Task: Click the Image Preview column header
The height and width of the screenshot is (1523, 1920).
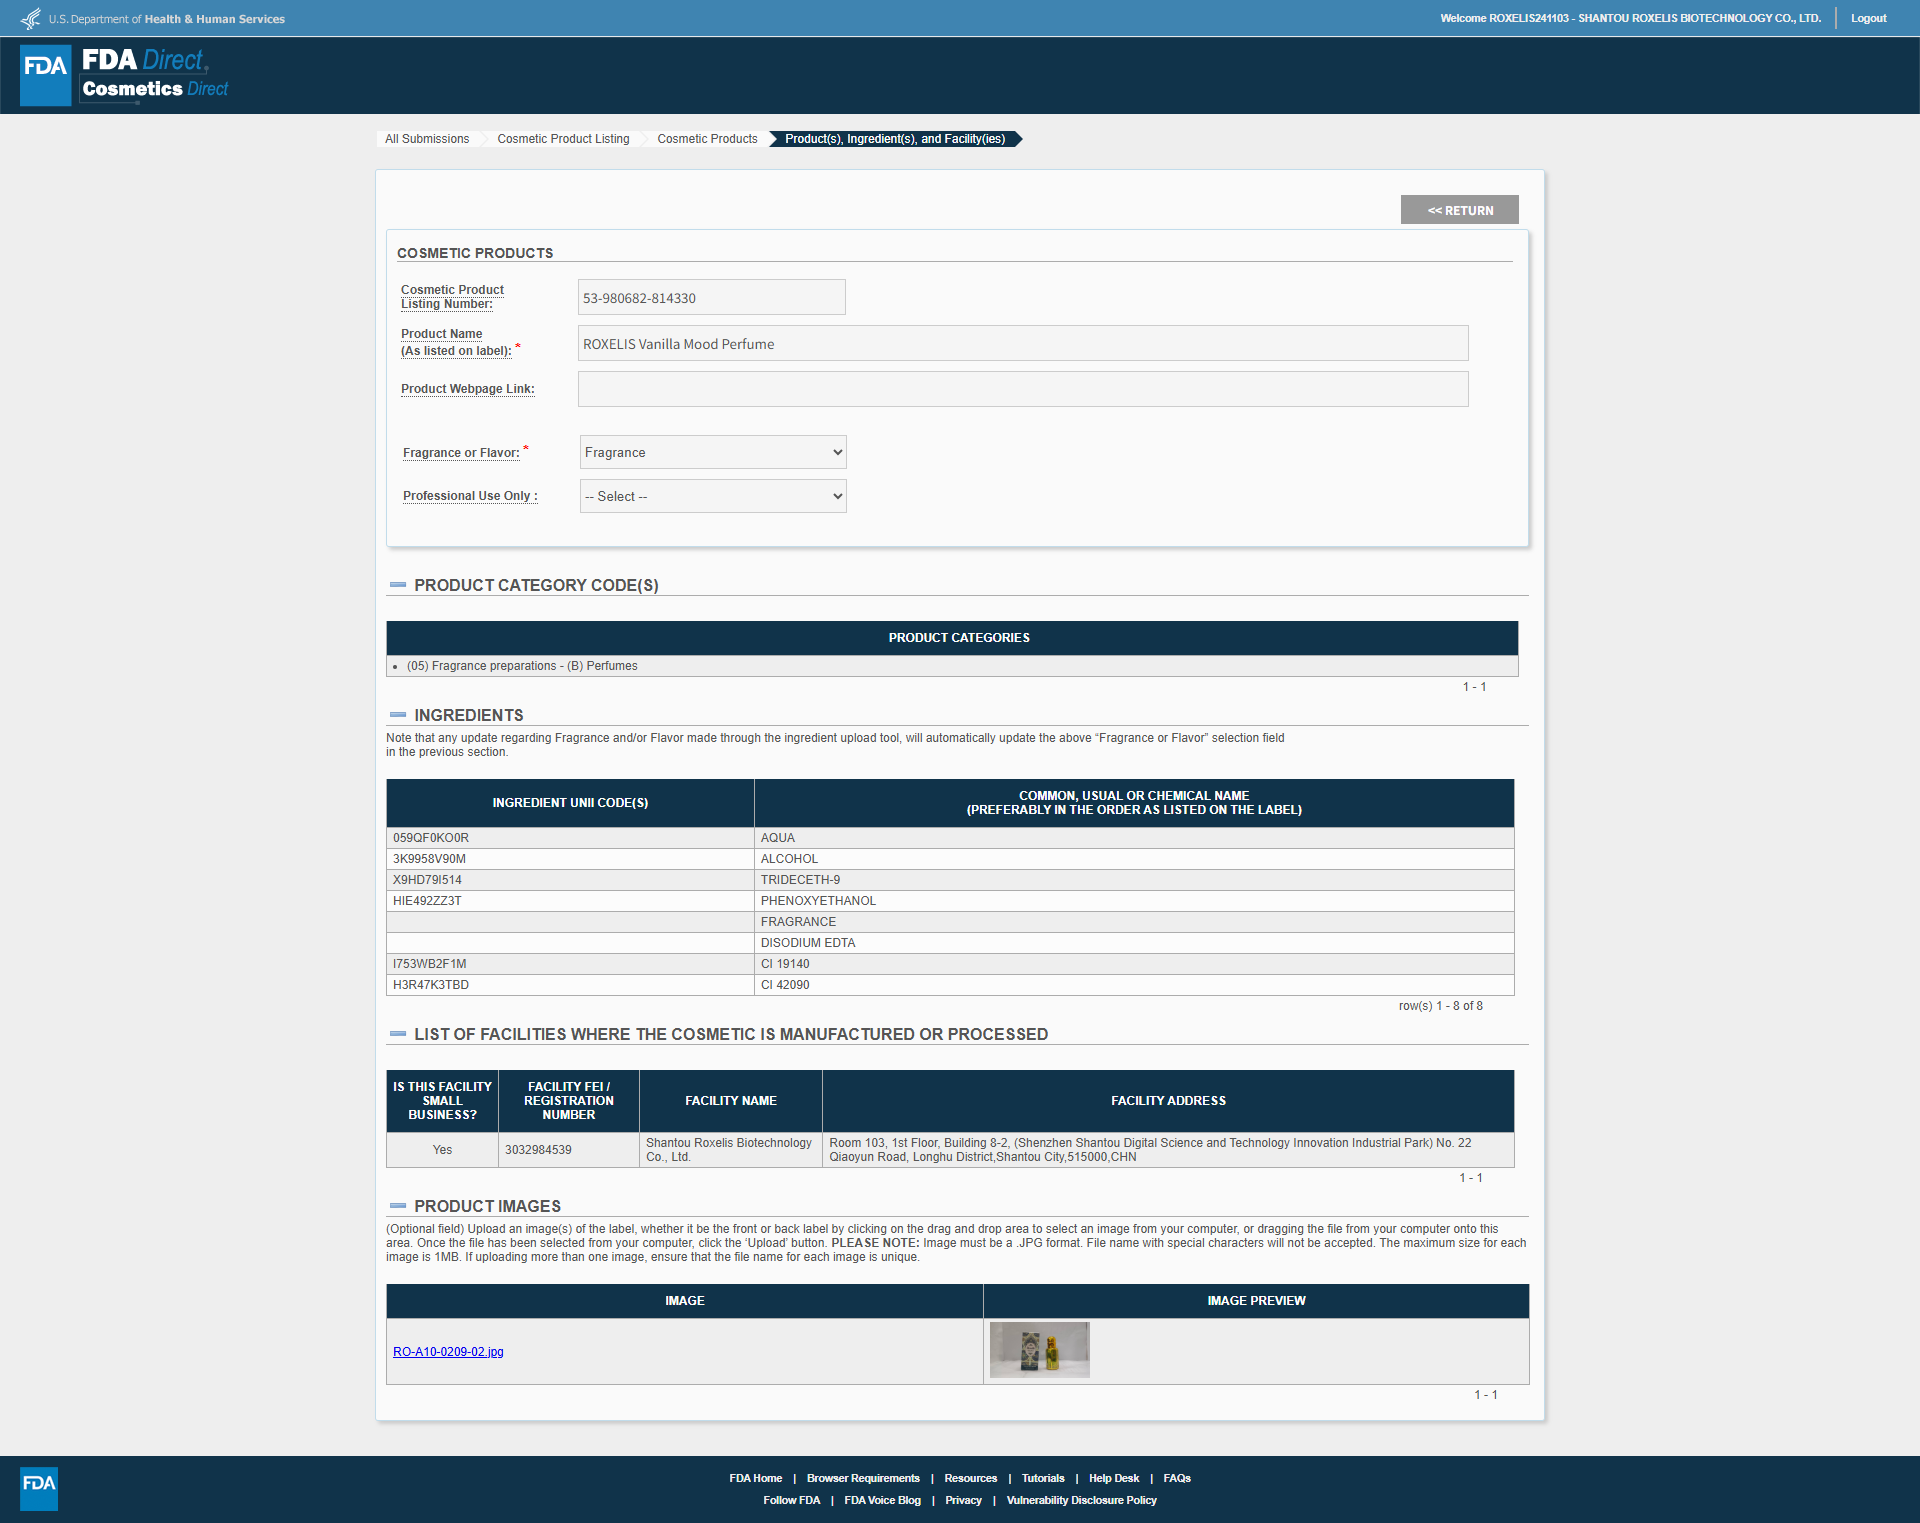Action: click(x=1256, y=1301)
